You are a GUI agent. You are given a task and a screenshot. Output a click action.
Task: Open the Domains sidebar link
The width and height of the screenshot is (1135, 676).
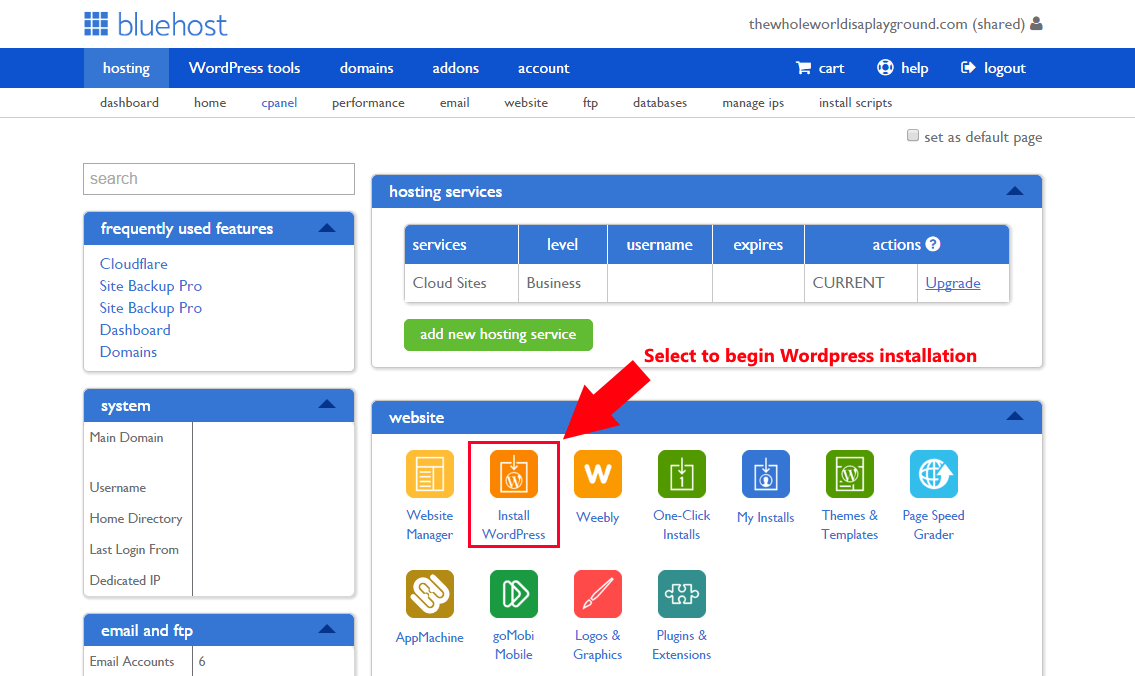(x=128, y=352)
